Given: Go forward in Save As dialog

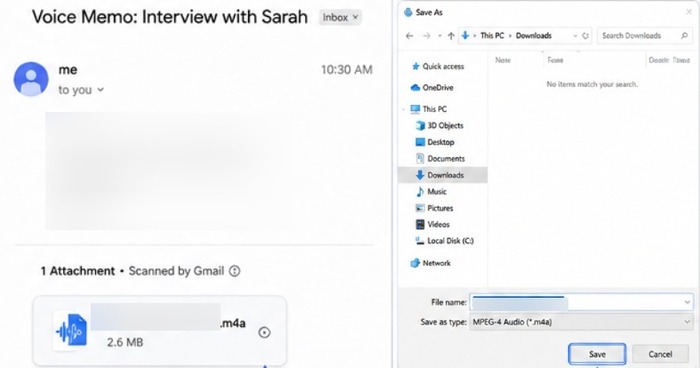Looking at the screenshot, I should [426, 36].
